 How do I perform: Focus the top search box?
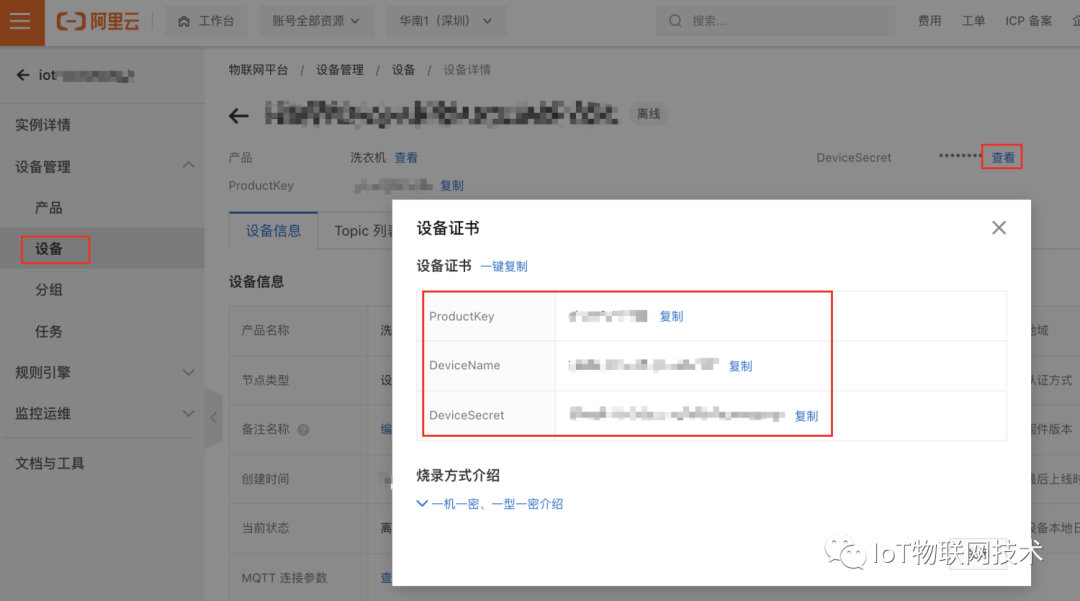coord(775,21)
